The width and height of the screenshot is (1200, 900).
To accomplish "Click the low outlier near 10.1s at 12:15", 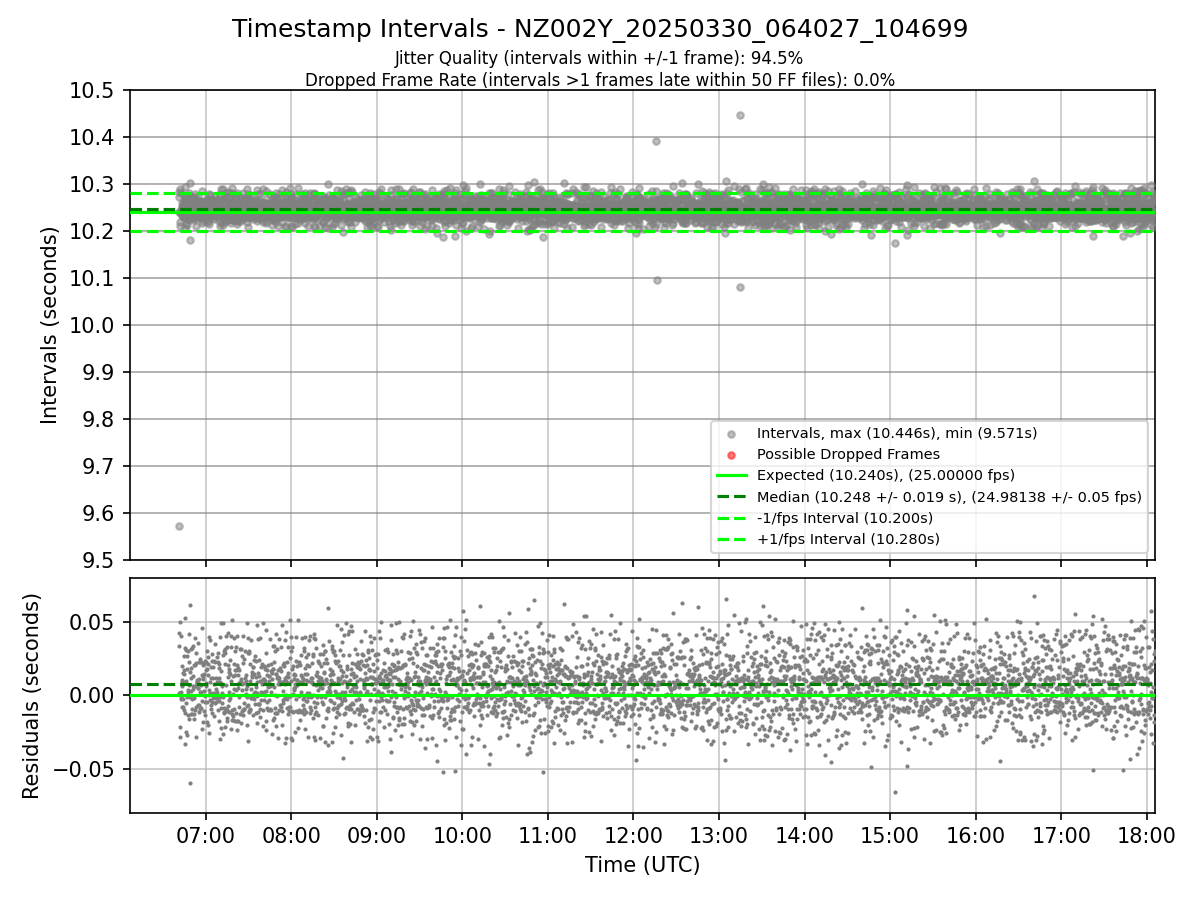I will [x=657, y=280].
